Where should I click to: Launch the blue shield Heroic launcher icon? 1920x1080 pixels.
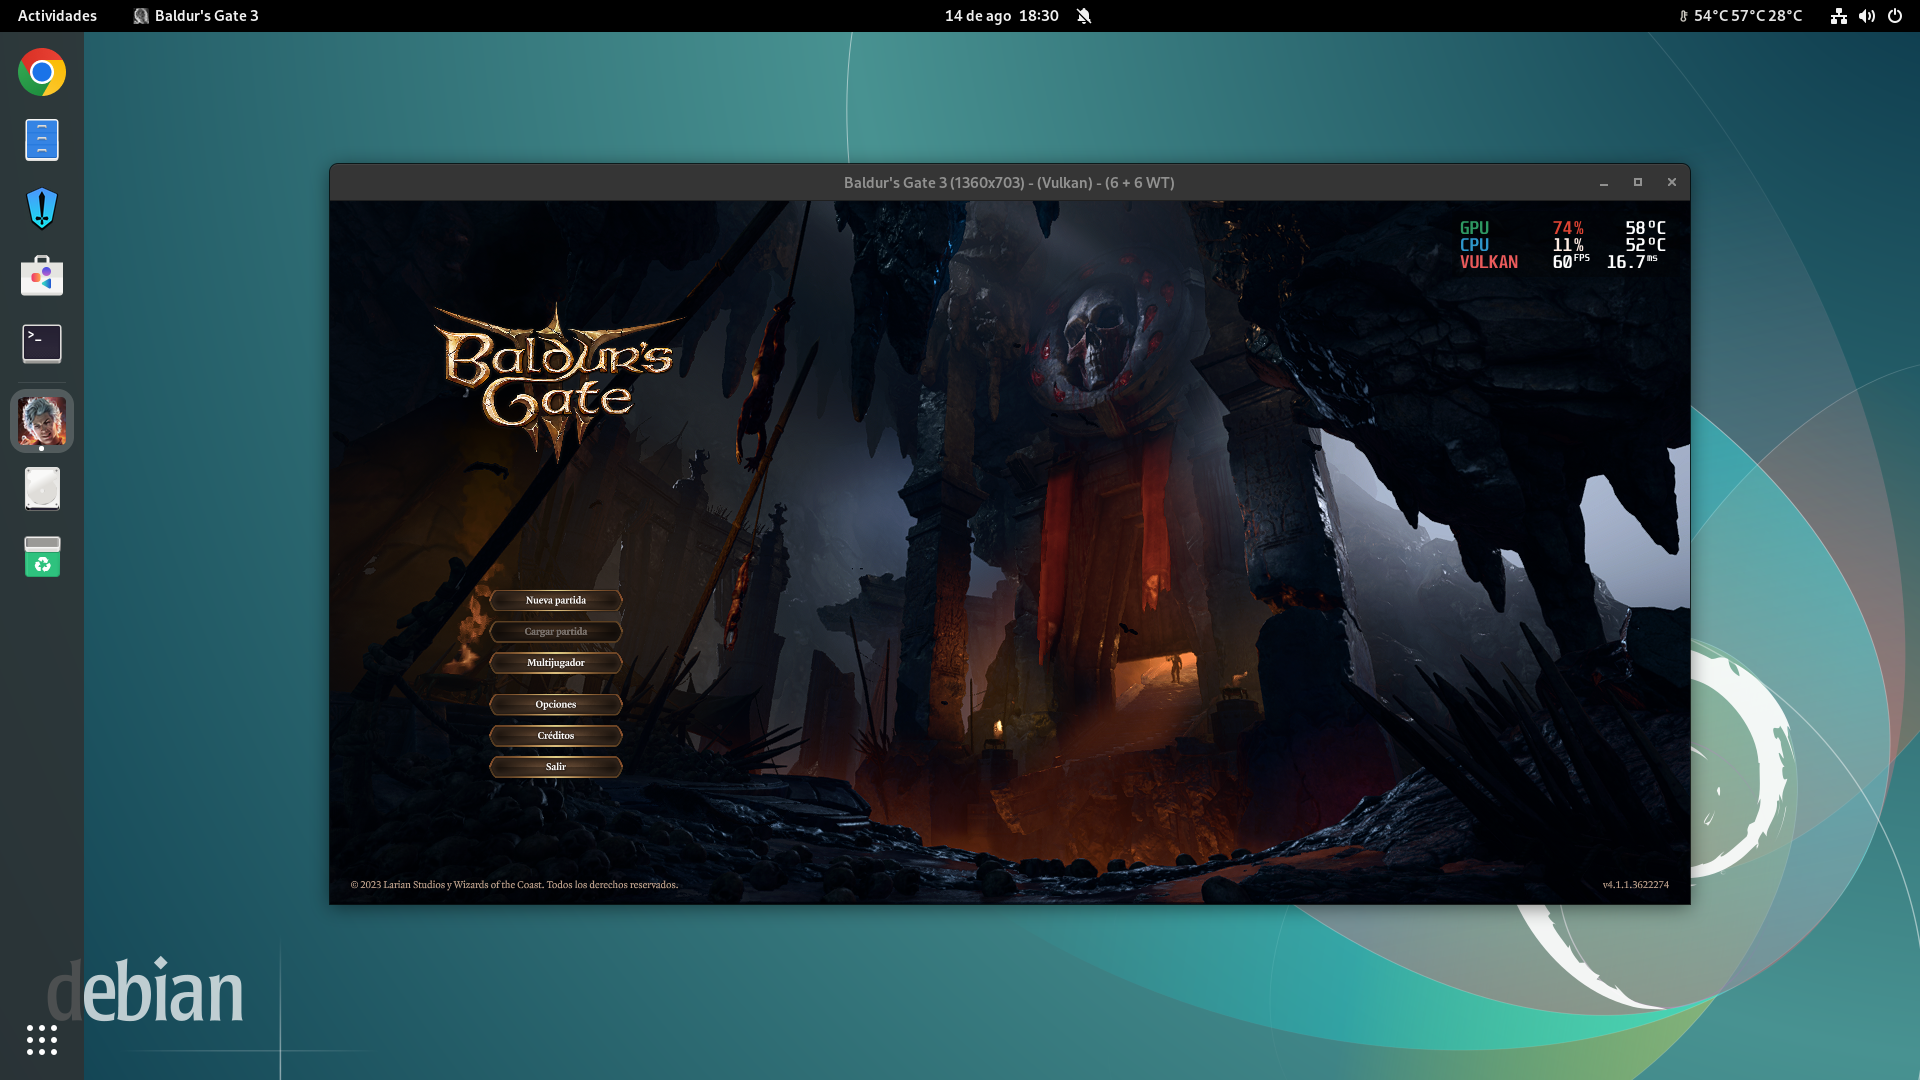42,208
